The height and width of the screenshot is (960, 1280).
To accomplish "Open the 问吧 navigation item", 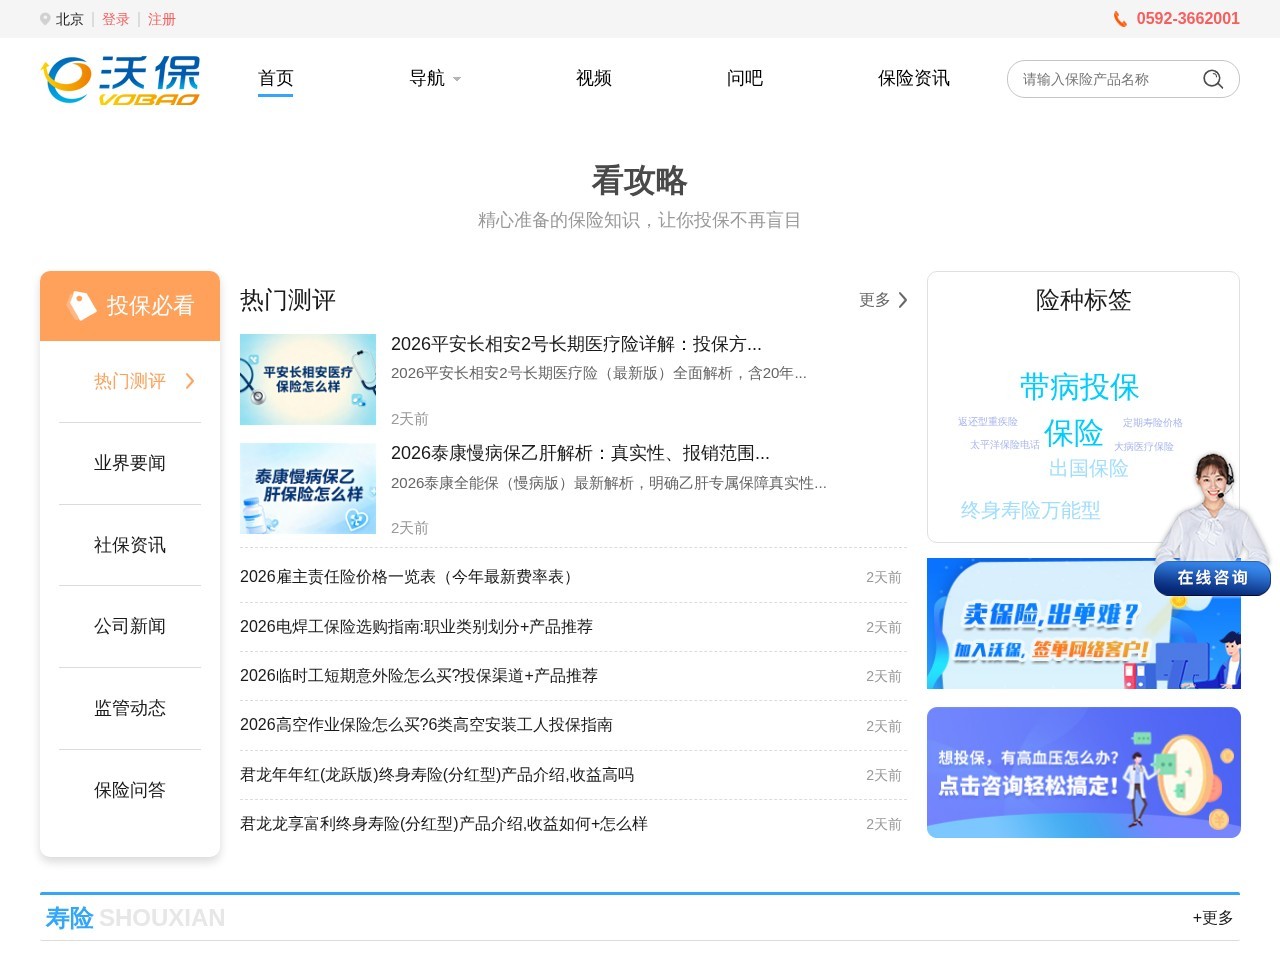I will click(x=743, y=78).
